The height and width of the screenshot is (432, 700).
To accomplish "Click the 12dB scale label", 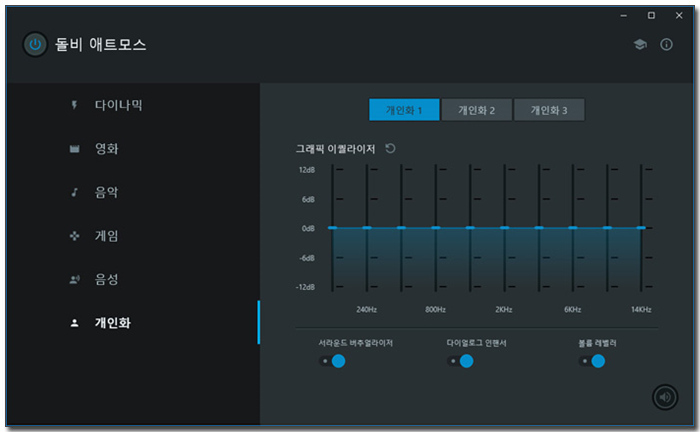I will click(307, 170).
